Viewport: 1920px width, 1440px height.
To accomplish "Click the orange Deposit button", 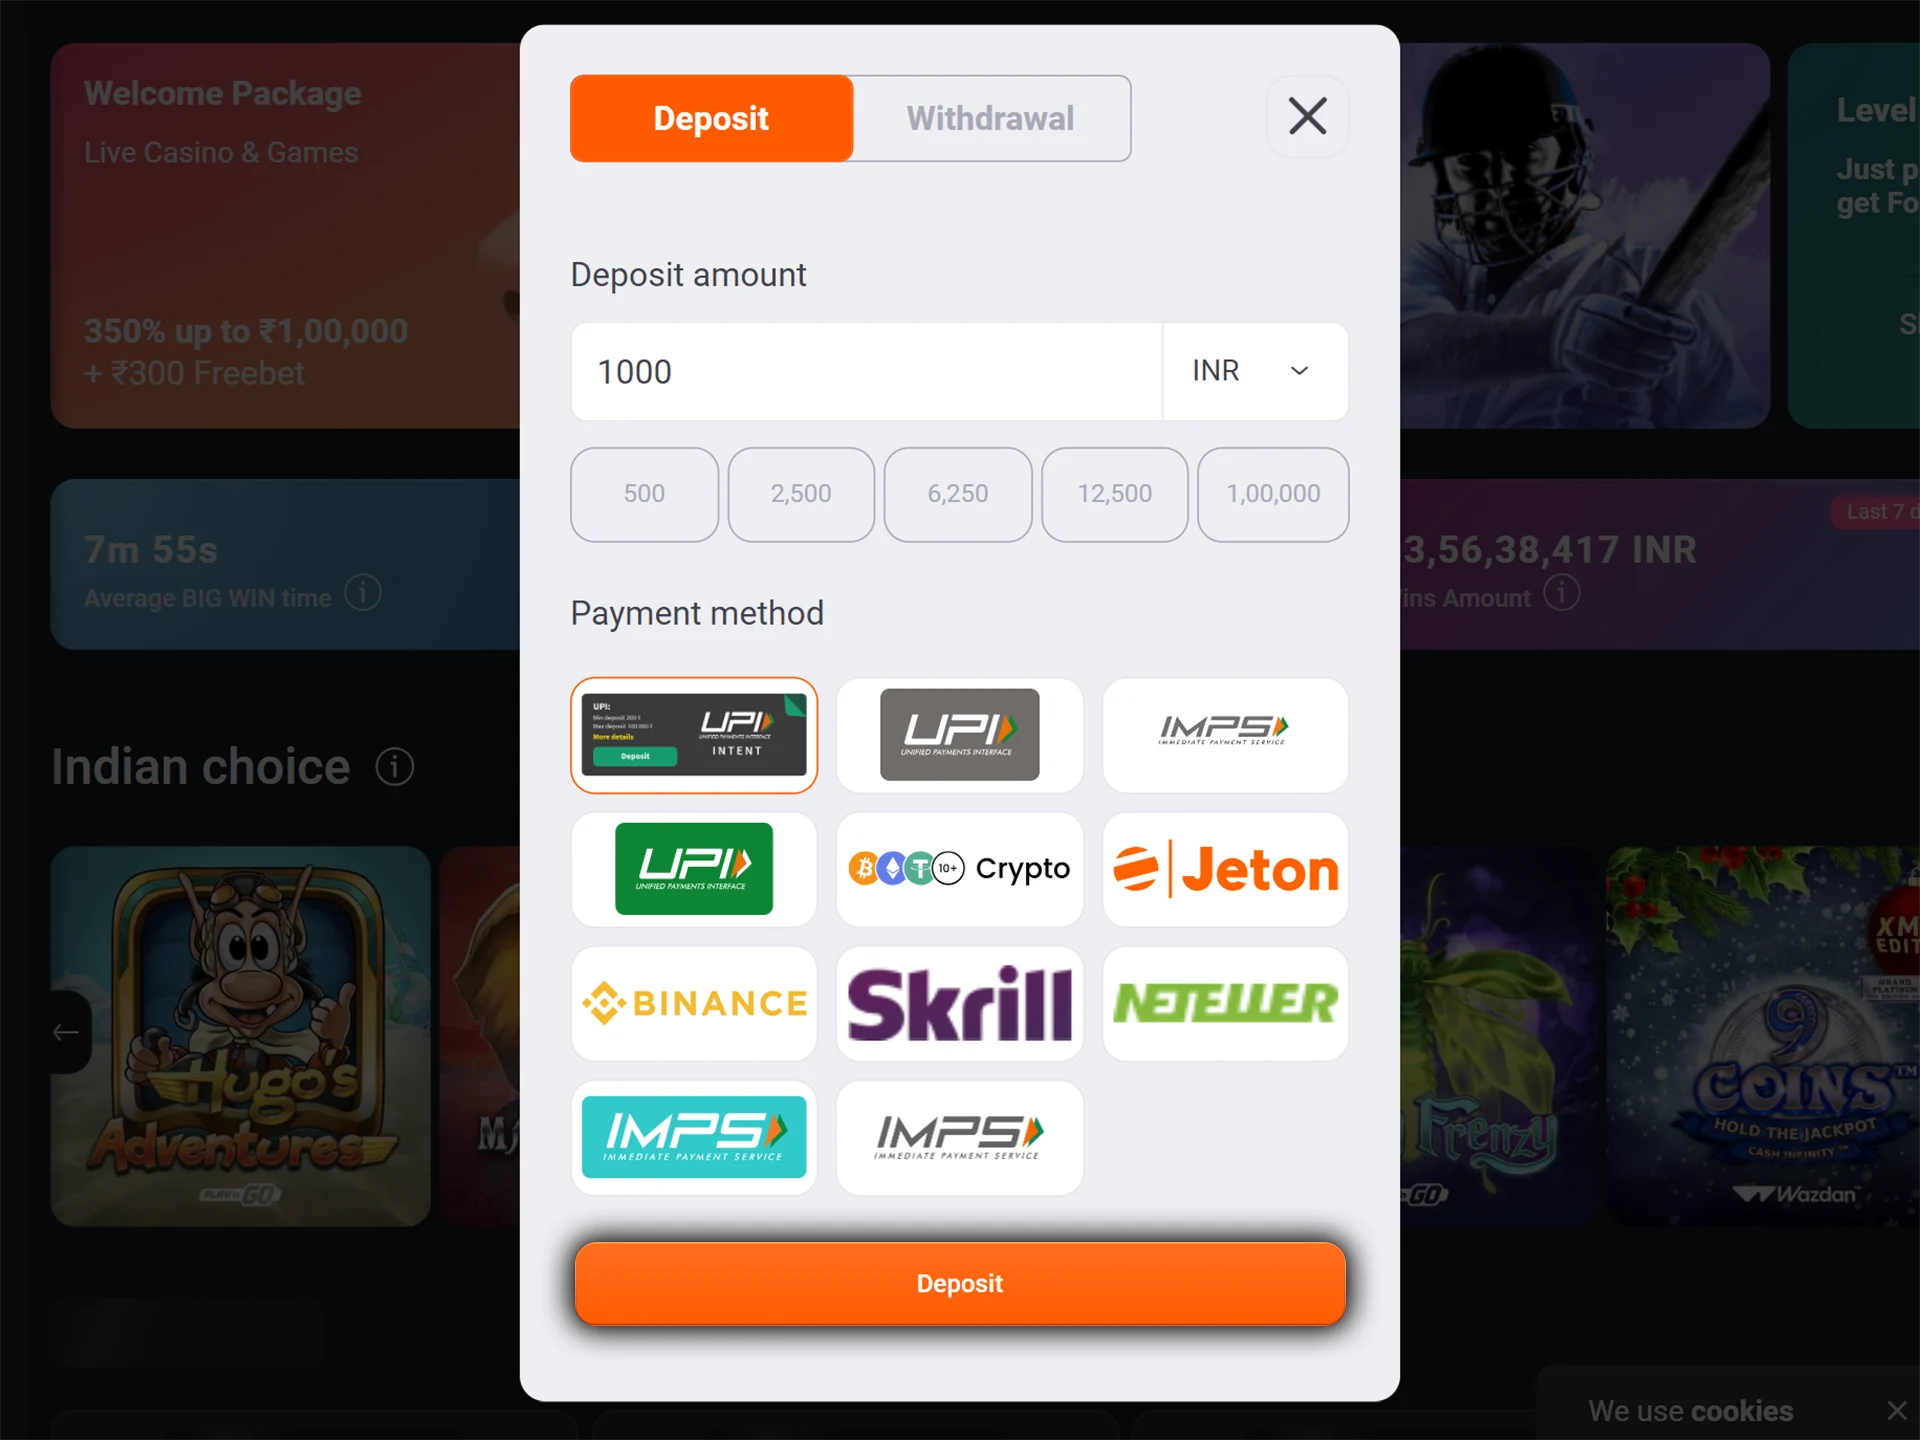I will click(x=960, y=1284).
